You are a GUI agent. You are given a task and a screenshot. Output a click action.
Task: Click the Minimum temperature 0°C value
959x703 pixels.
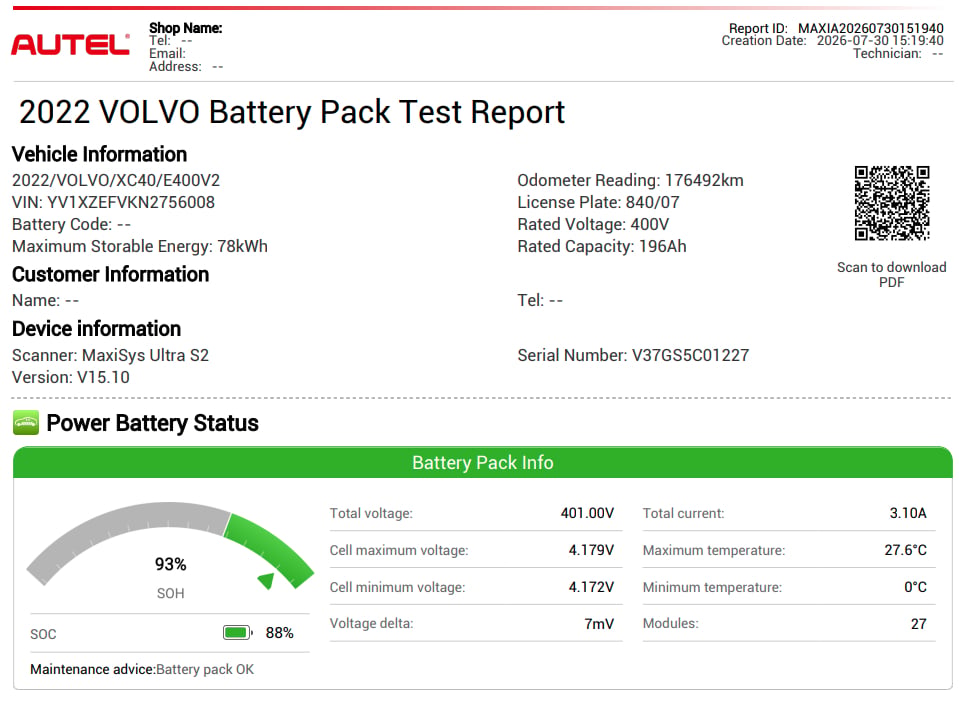click(915, 587)
